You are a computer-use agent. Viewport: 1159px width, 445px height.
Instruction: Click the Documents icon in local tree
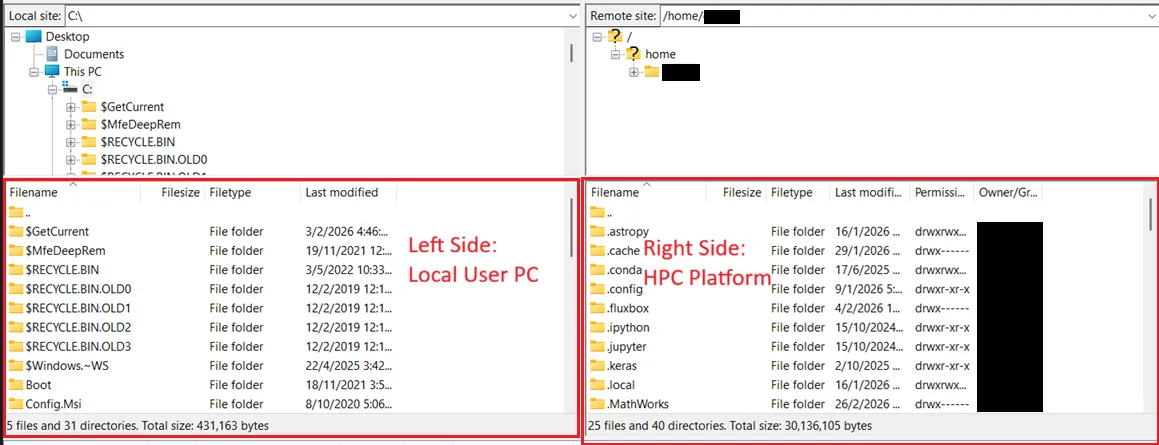coord(52,54)
